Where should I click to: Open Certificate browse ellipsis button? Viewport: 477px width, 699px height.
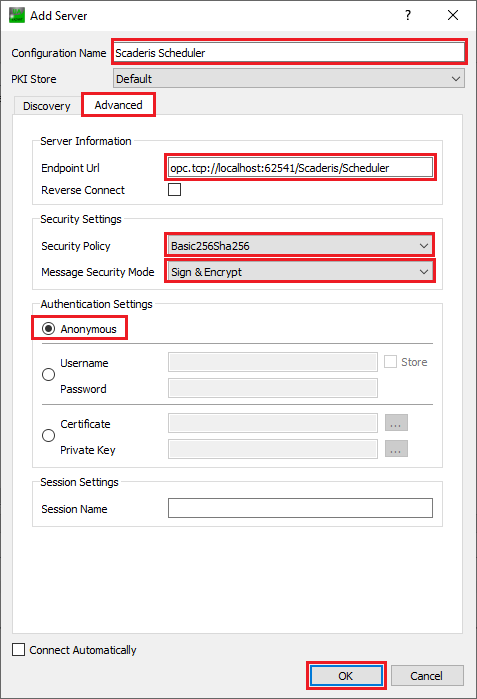396,423
